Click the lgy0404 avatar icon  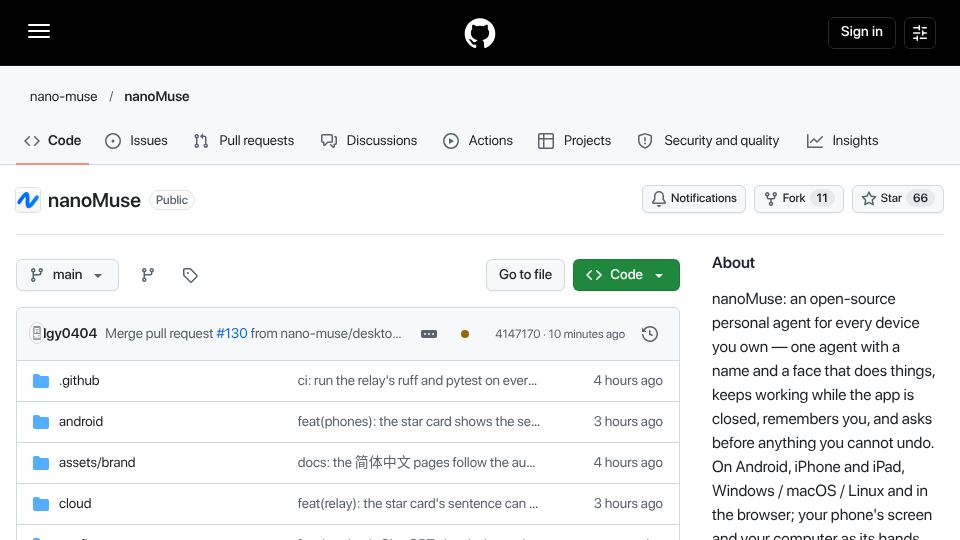36,333
